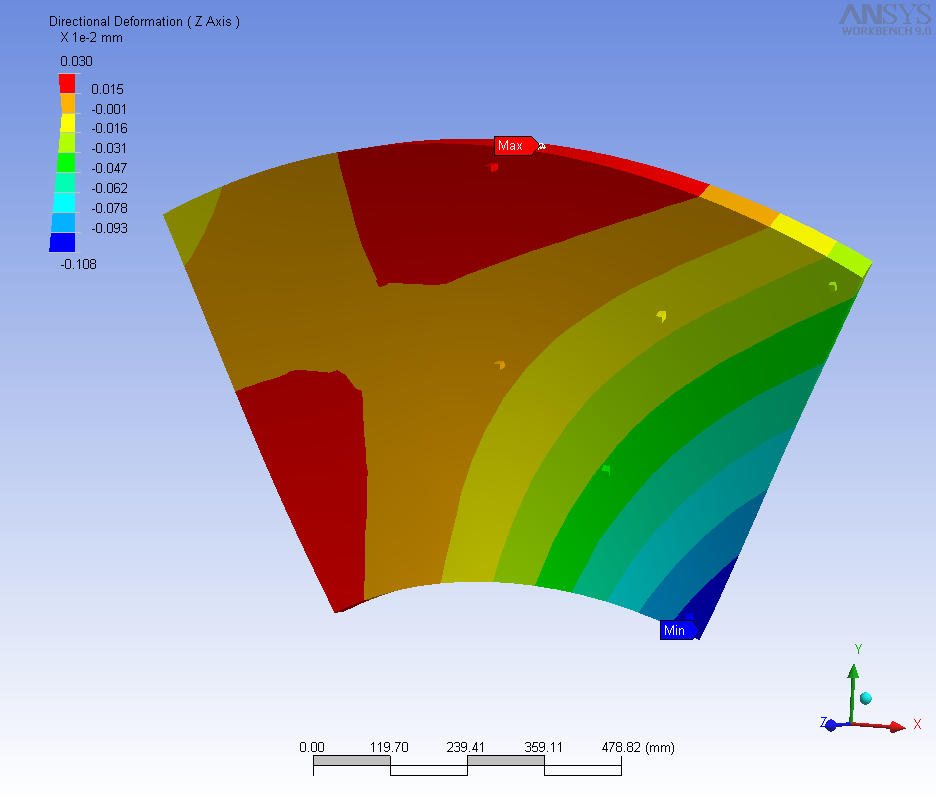Click the -0.016 legend value
The width and height of the screenshot is (936, 800).
pos(109,128)
